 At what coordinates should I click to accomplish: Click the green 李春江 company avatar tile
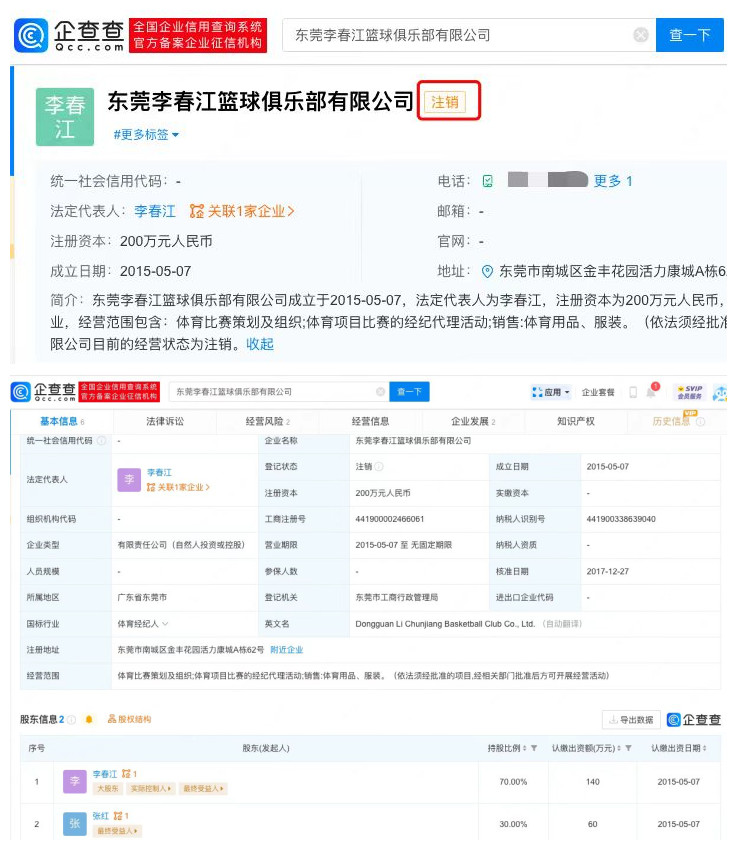65,117
